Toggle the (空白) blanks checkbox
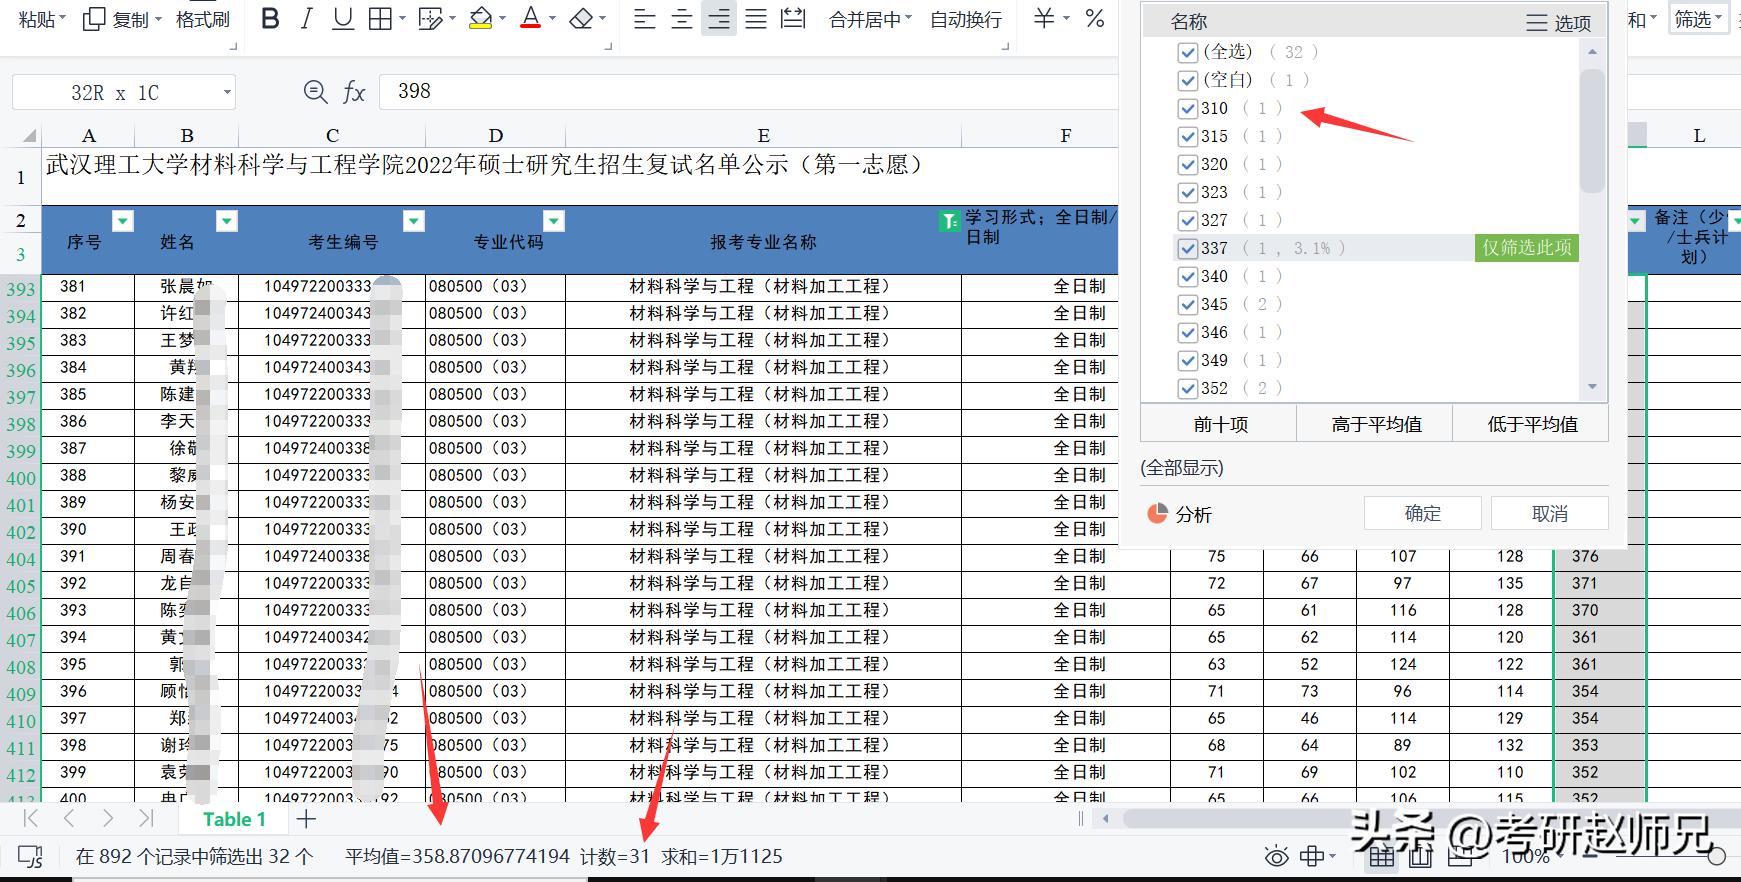1741x882 pixels. pos(1188,80)
